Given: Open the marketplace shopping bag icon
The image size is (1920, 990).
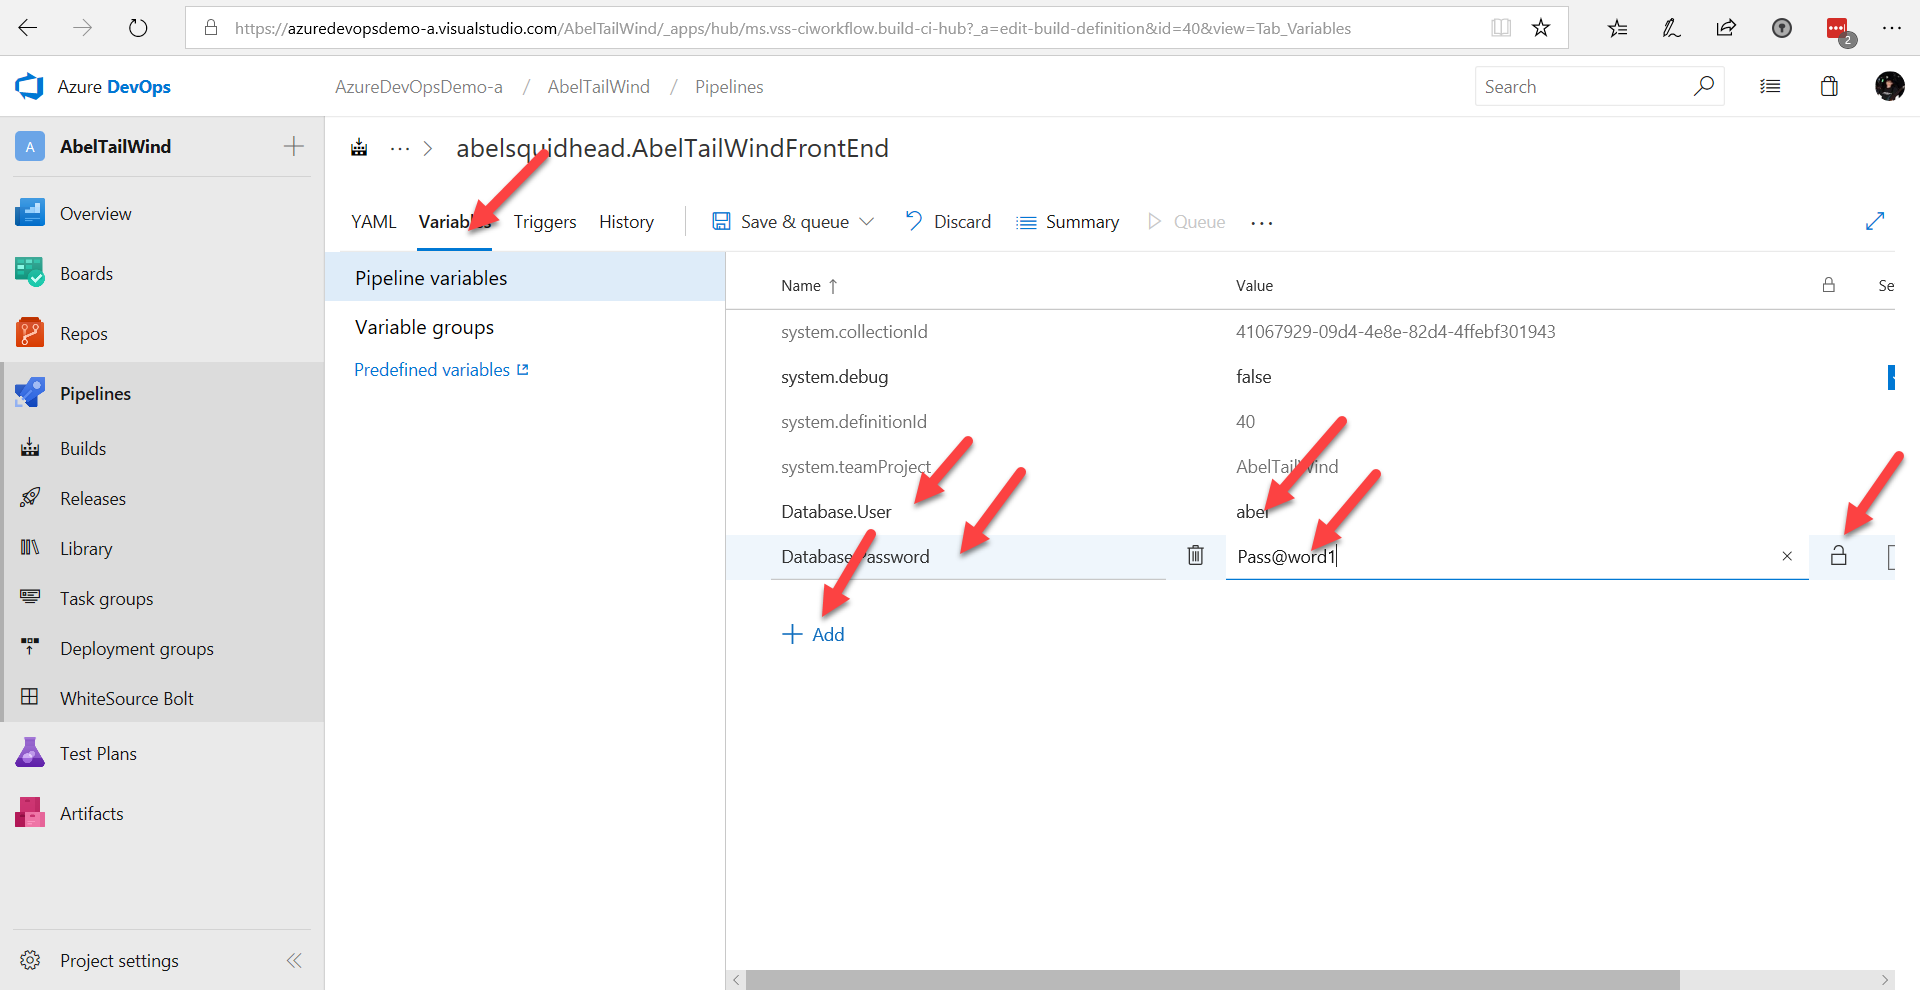Looking at the screenshot, I should click(x=1829, y=86).
